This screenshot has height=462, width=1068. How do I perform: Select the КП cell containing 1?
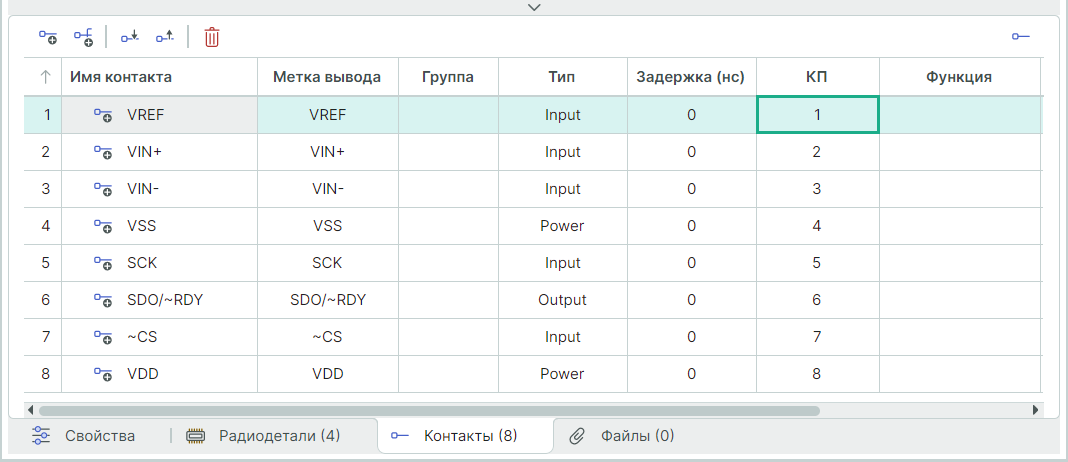click(x=817, y=115)
